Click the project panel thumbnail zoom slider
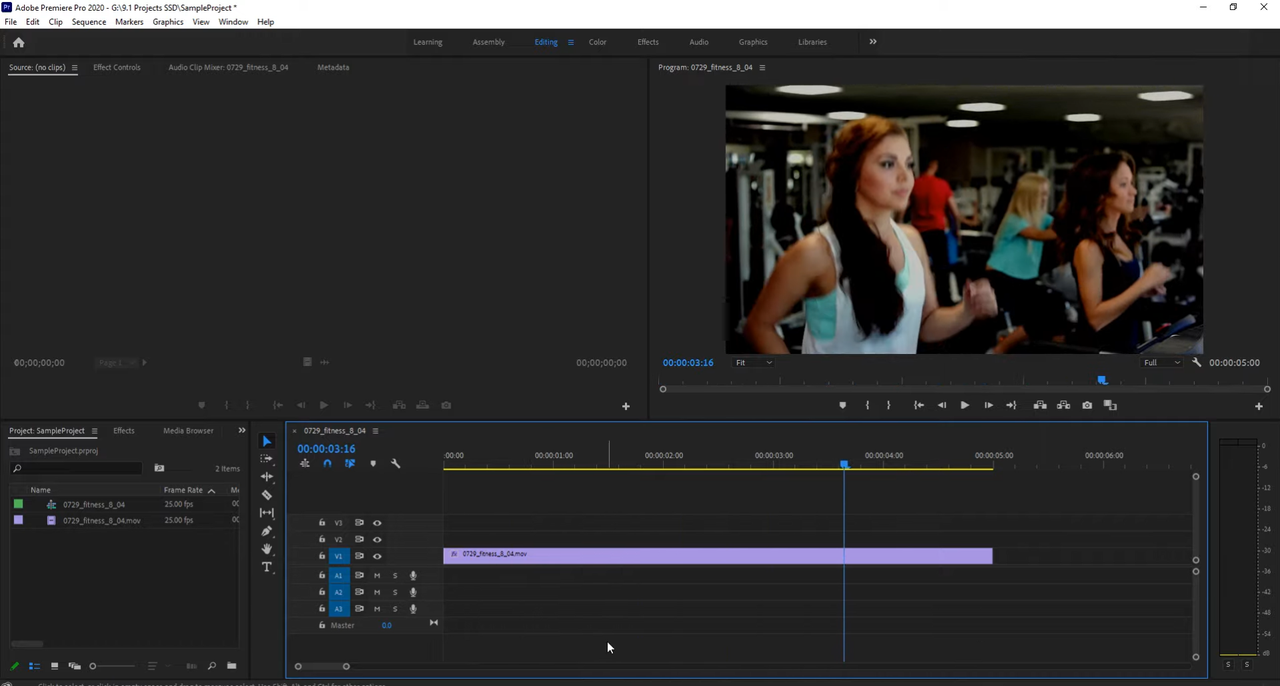 [93, 666]
